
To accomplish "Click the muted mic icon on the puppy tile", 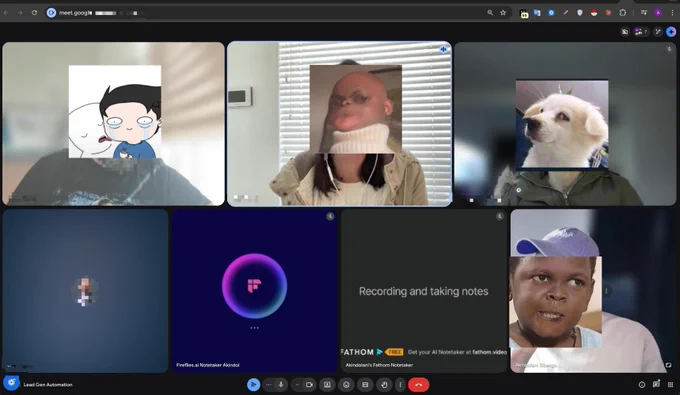I will coord(669,49).
